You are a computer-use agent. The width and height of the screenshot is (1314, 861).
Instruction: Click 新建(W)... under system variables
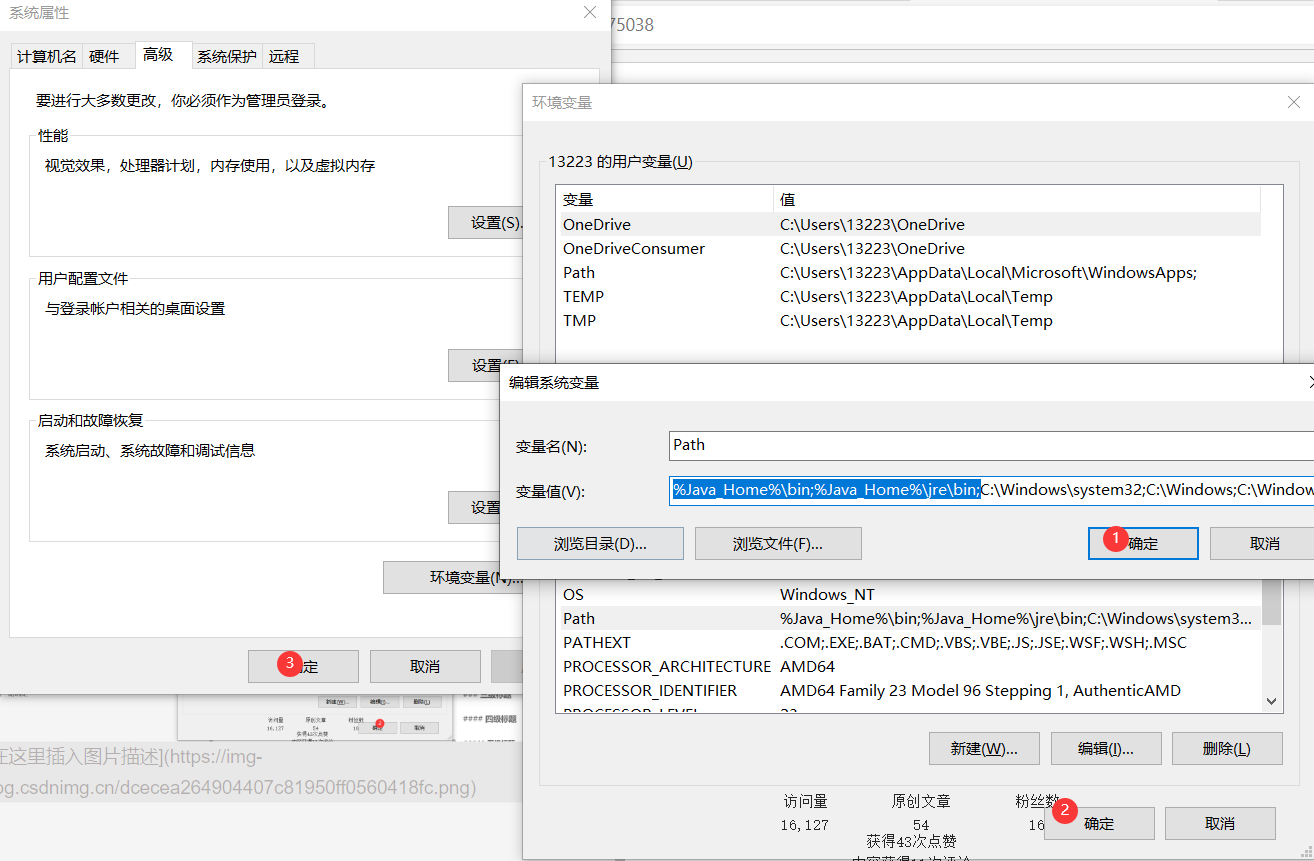click(984, 748)
